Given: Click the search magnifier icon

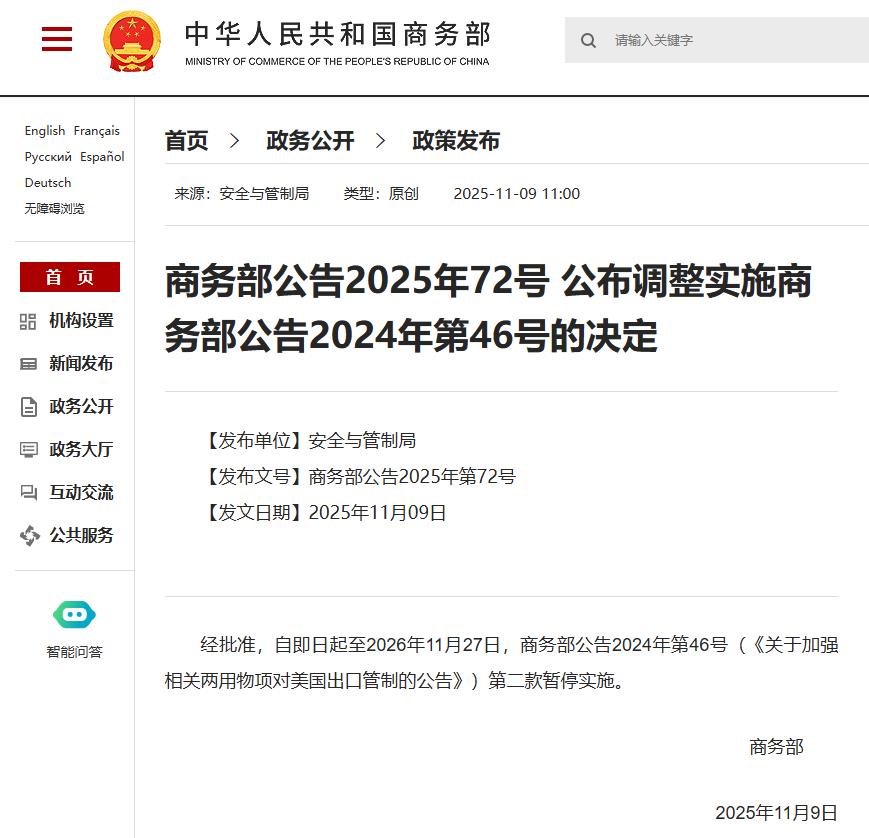Looking at the screenshot, I should click(x=589, y=40).
